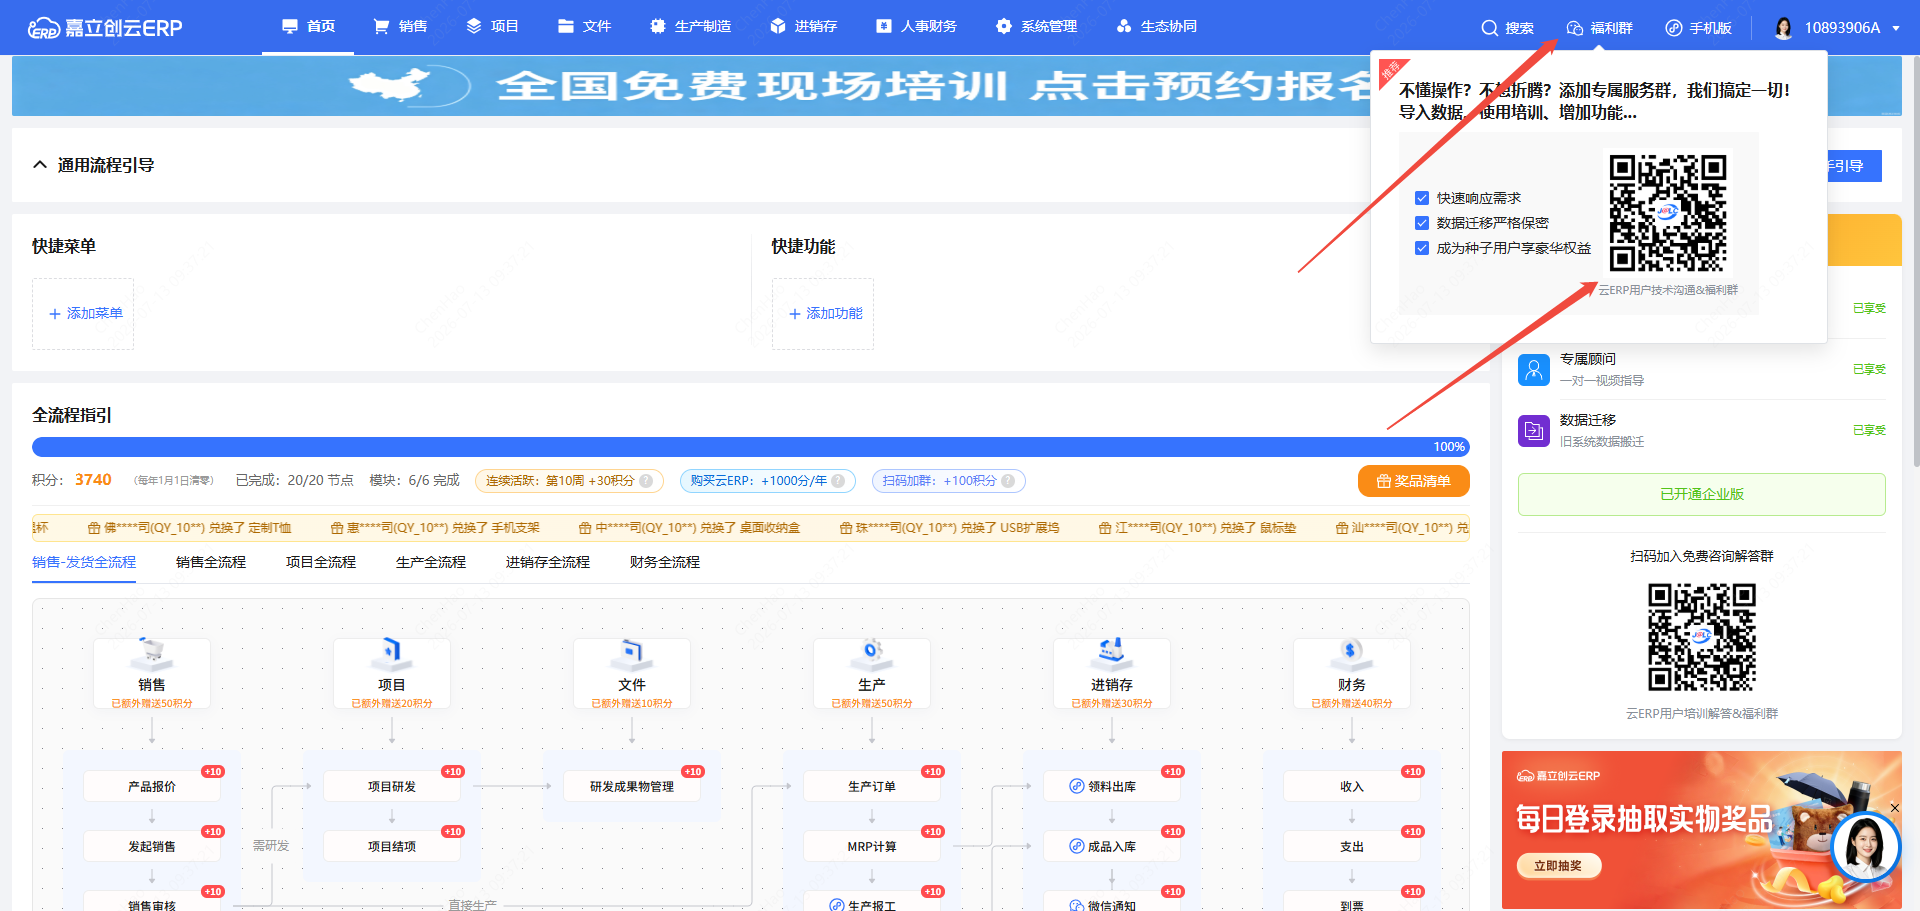
Task: Open the 首页 top menu
Action: [x=308, y=27]
